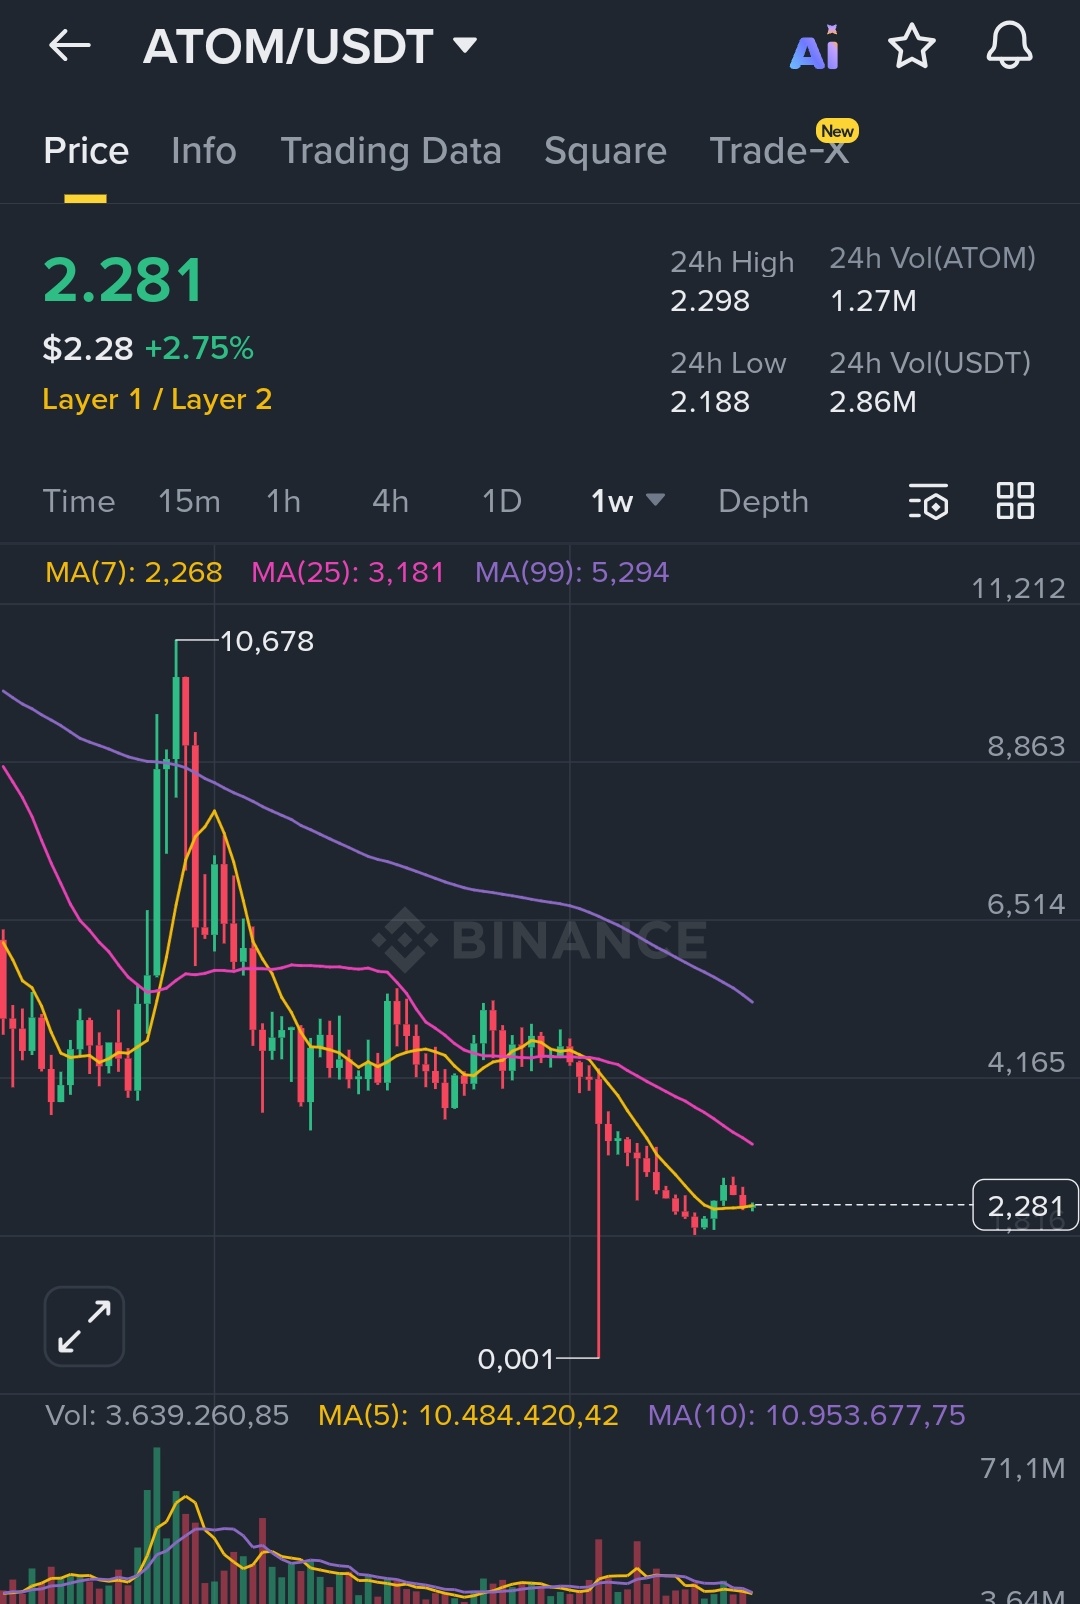Switch to the Info tab
This screenshot has width=1080, height=1604.
tap(204, 151)
